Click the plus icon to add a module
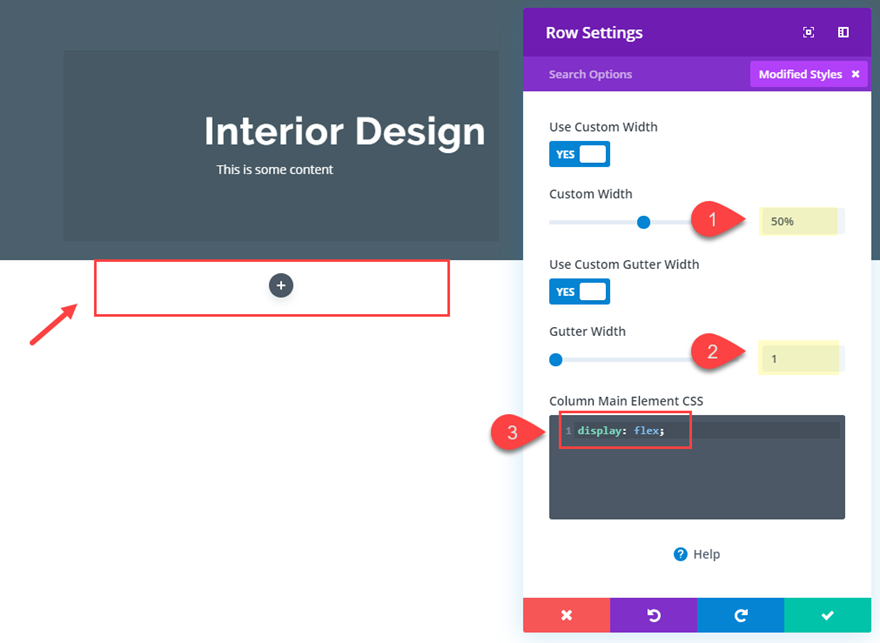The height and width of the screenshot is (643, 880). (x=281, y=285)
